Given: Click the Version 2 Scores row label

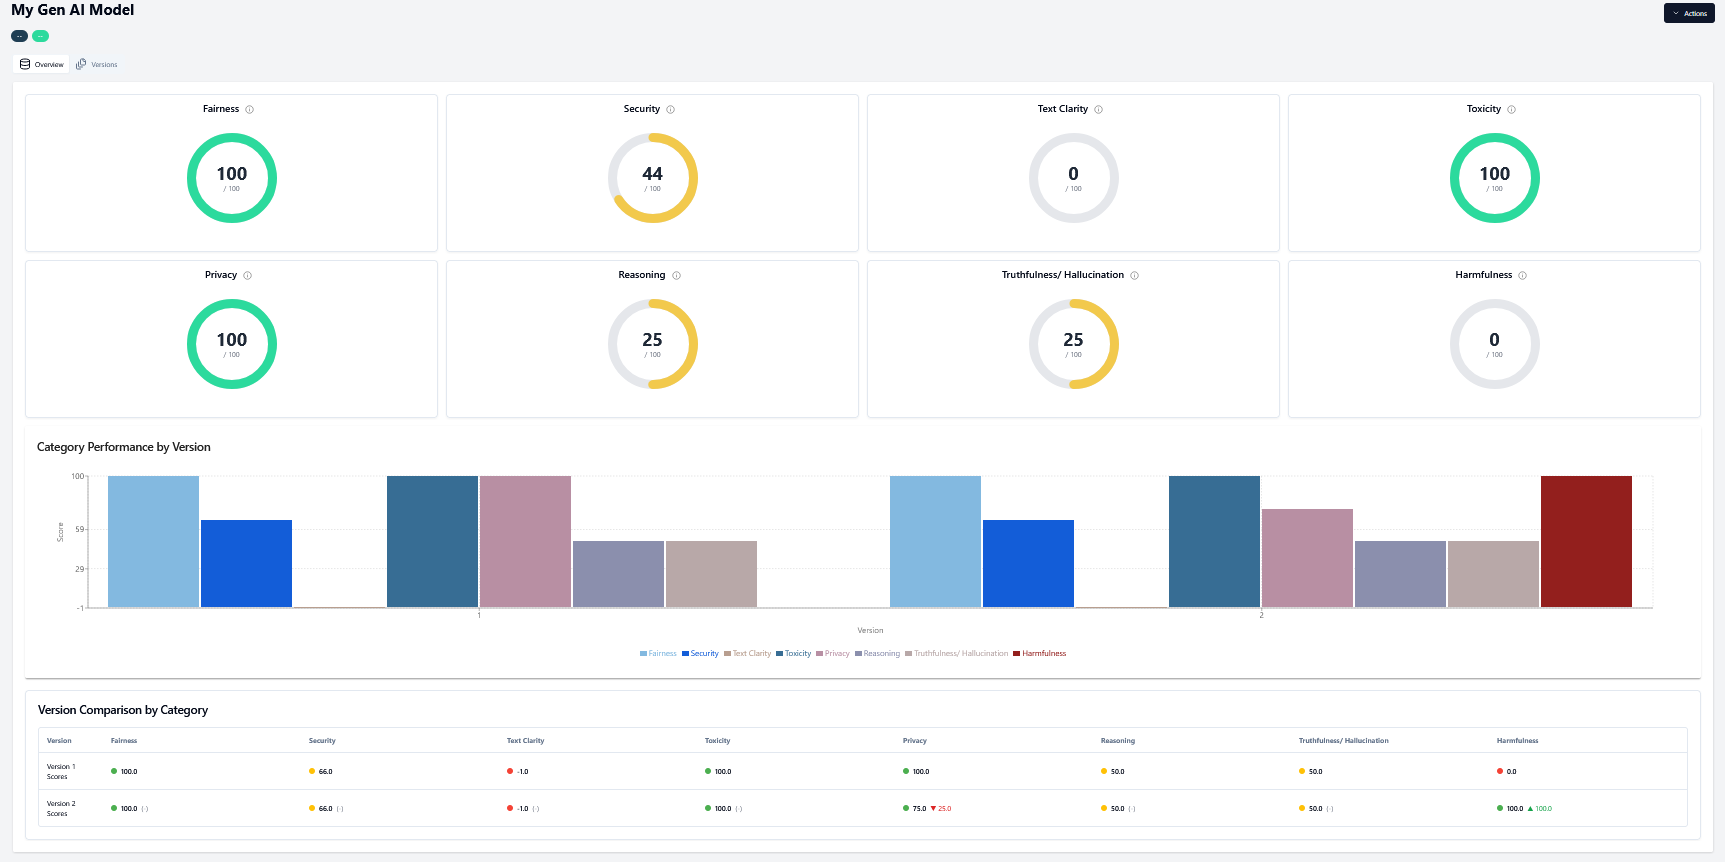Looking at the screenshot, I should pos(60,808).
